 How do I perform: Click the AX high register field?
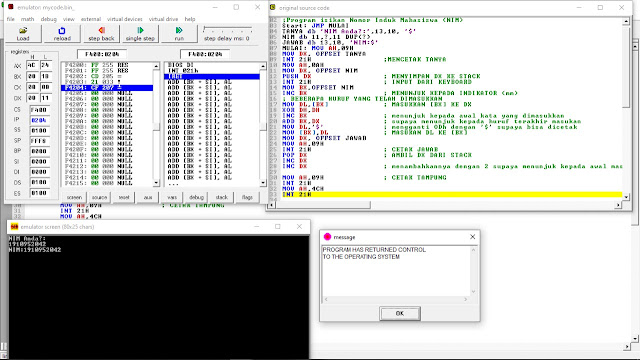click(32, 65)
